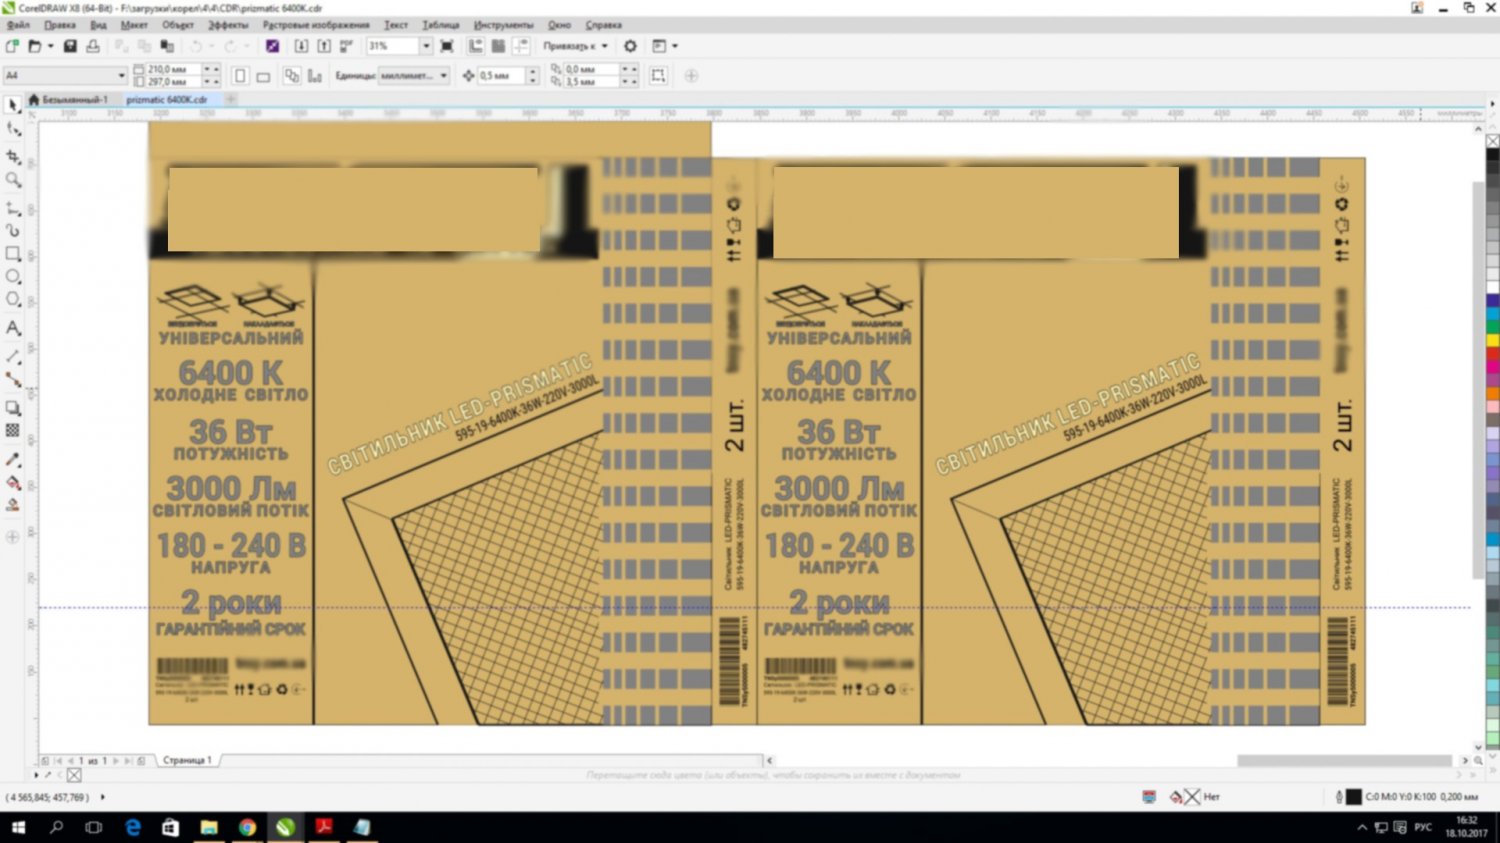This screenshot has height=843, width=1500.
Task: Select the Drop Shadow tool
Action: pyautogui.click(x=13, y=408)
